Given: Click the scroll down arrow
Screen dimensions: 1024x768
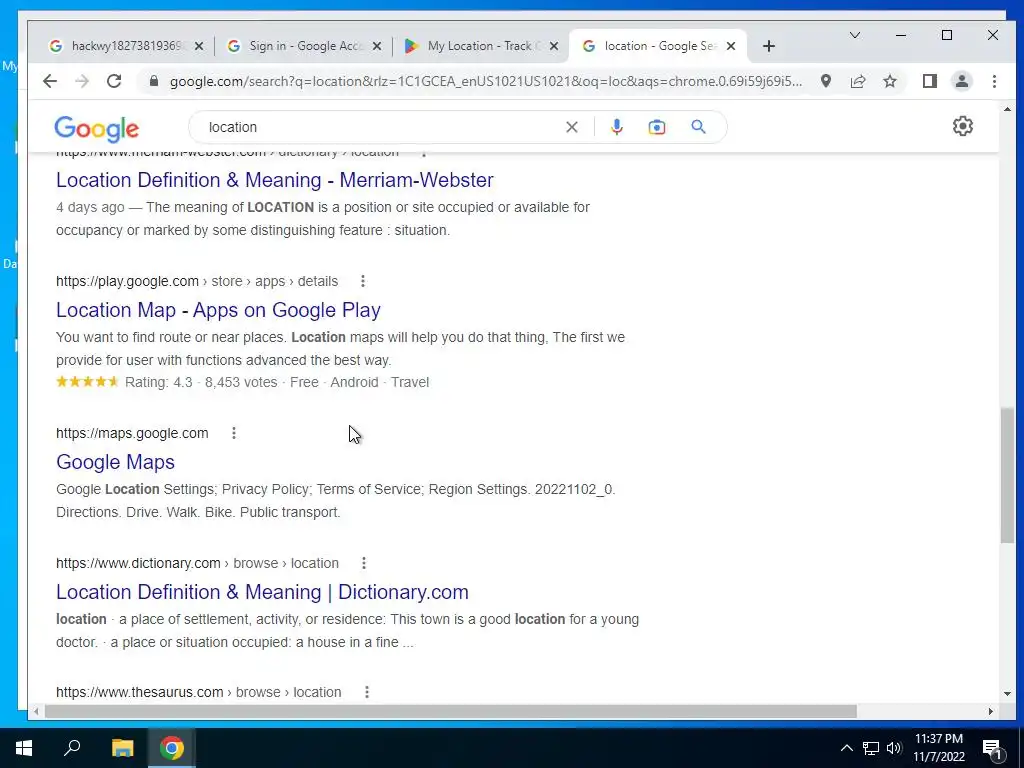Looking at the screenshot, I should click(x=1007, y=694).
